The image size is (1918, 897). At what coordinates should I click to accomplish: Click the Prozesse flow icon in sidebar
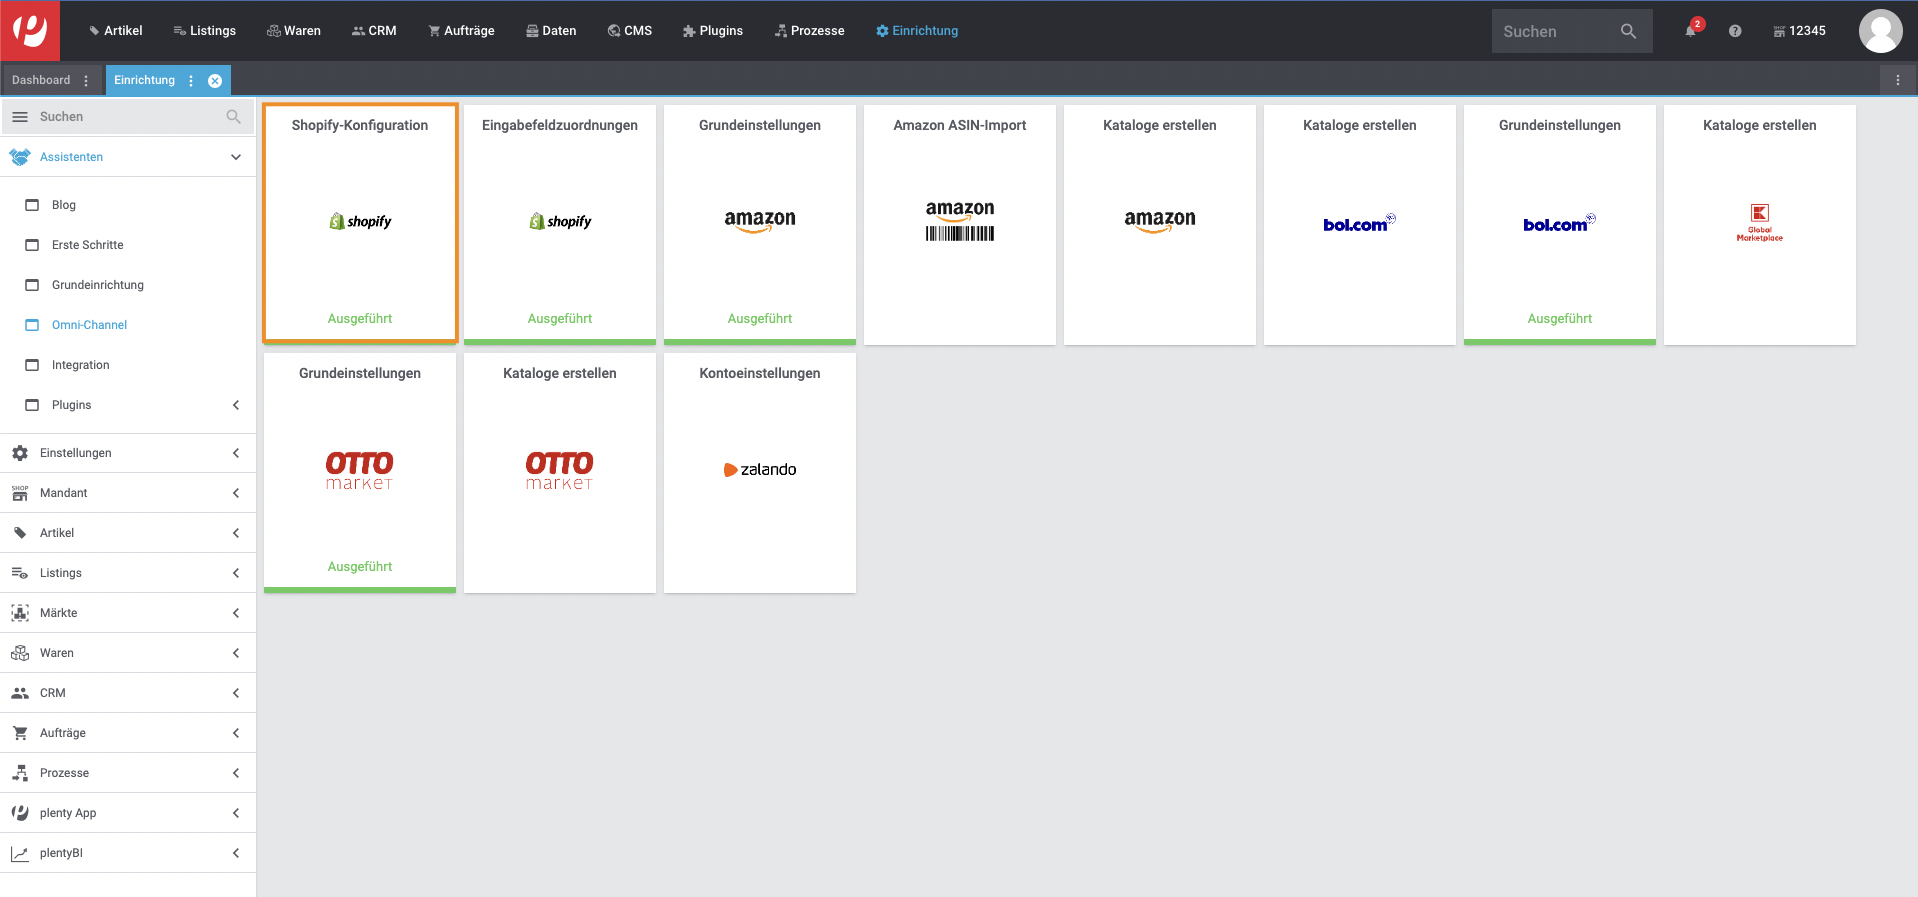click(20, 773)
